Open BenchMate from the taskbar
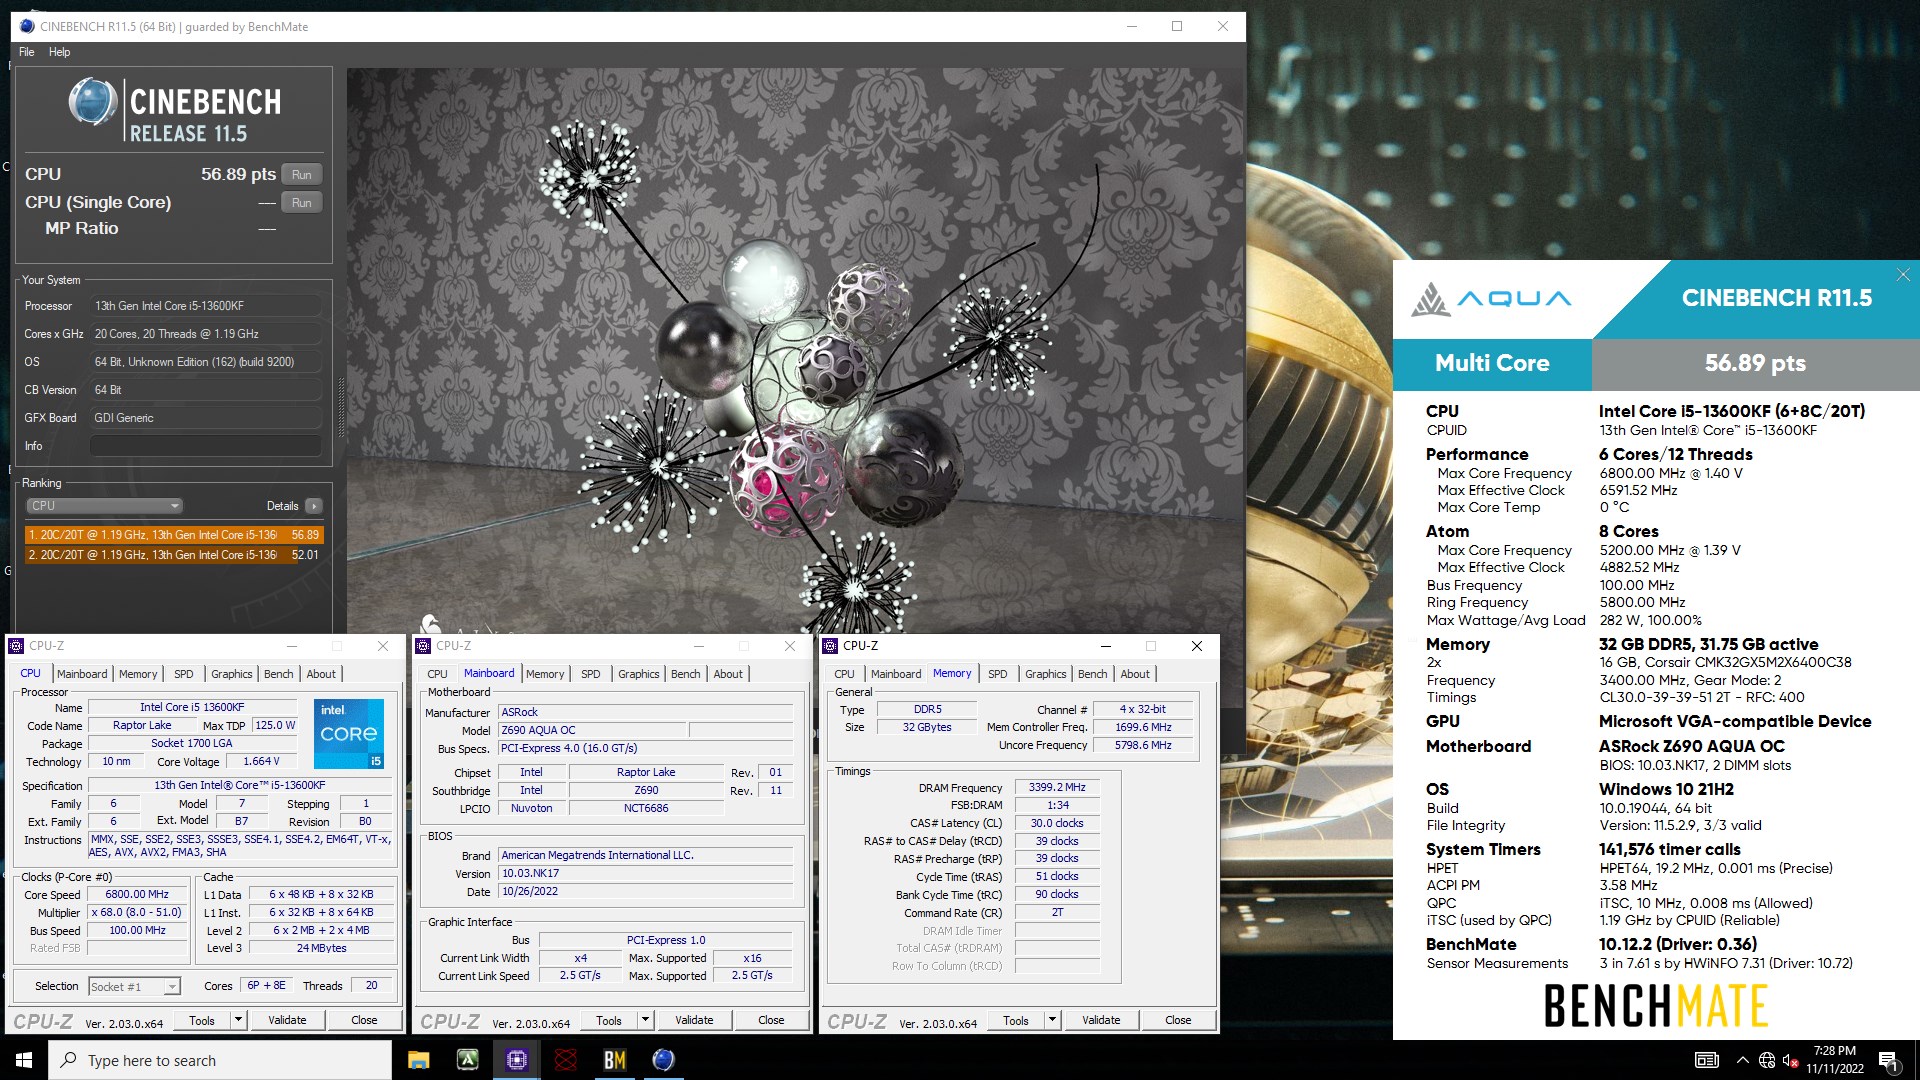The height and width of the screenshot is (1080, 1920). click(x=614, y=1060)
